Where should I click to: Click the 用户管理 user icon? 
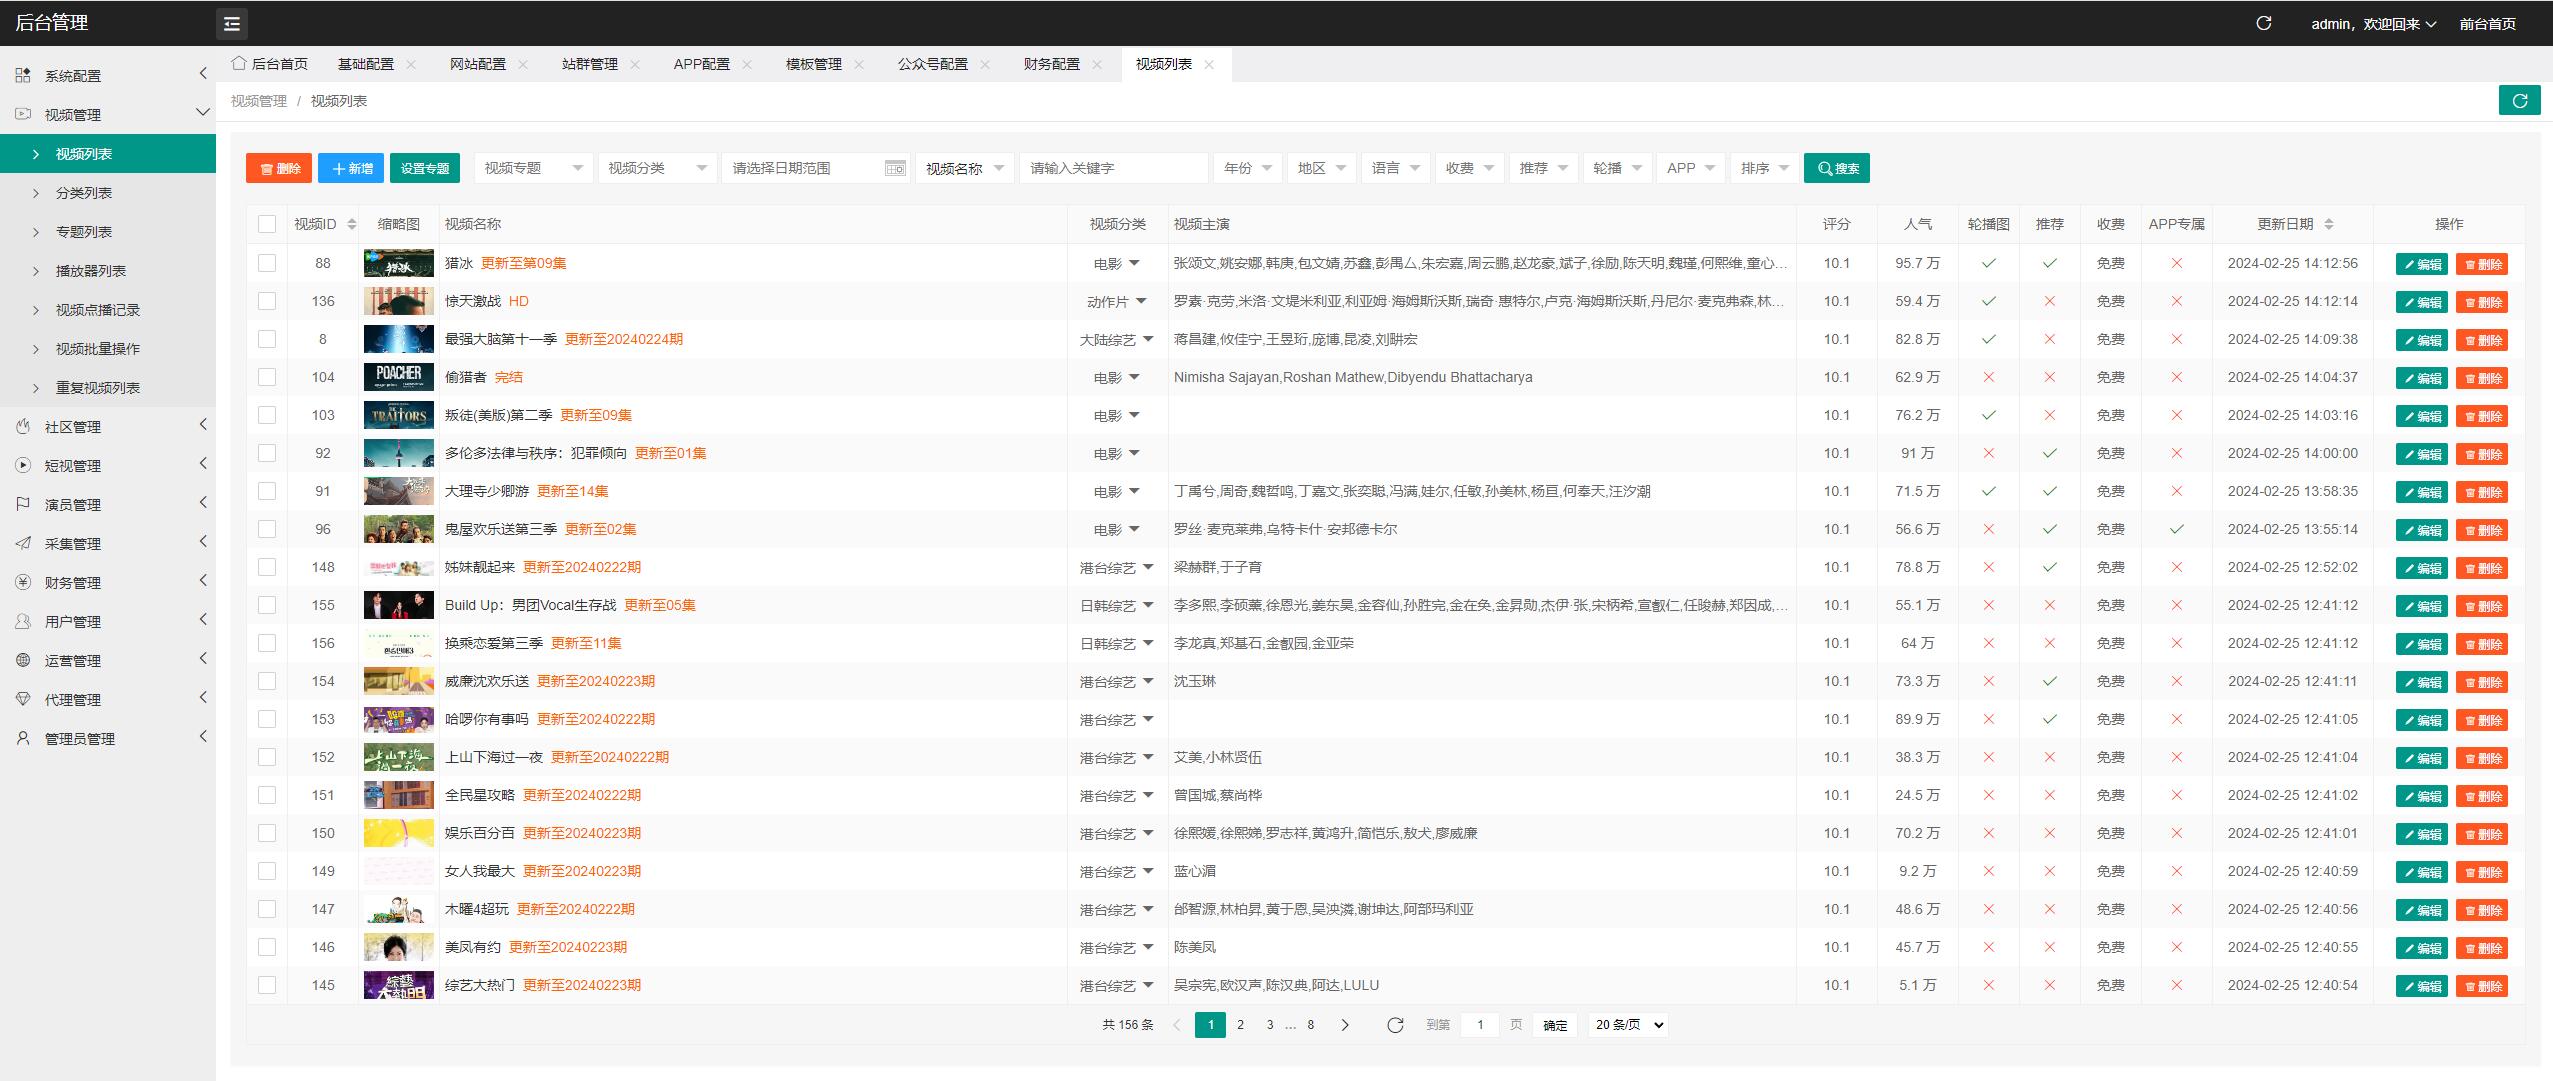(23, 621)
